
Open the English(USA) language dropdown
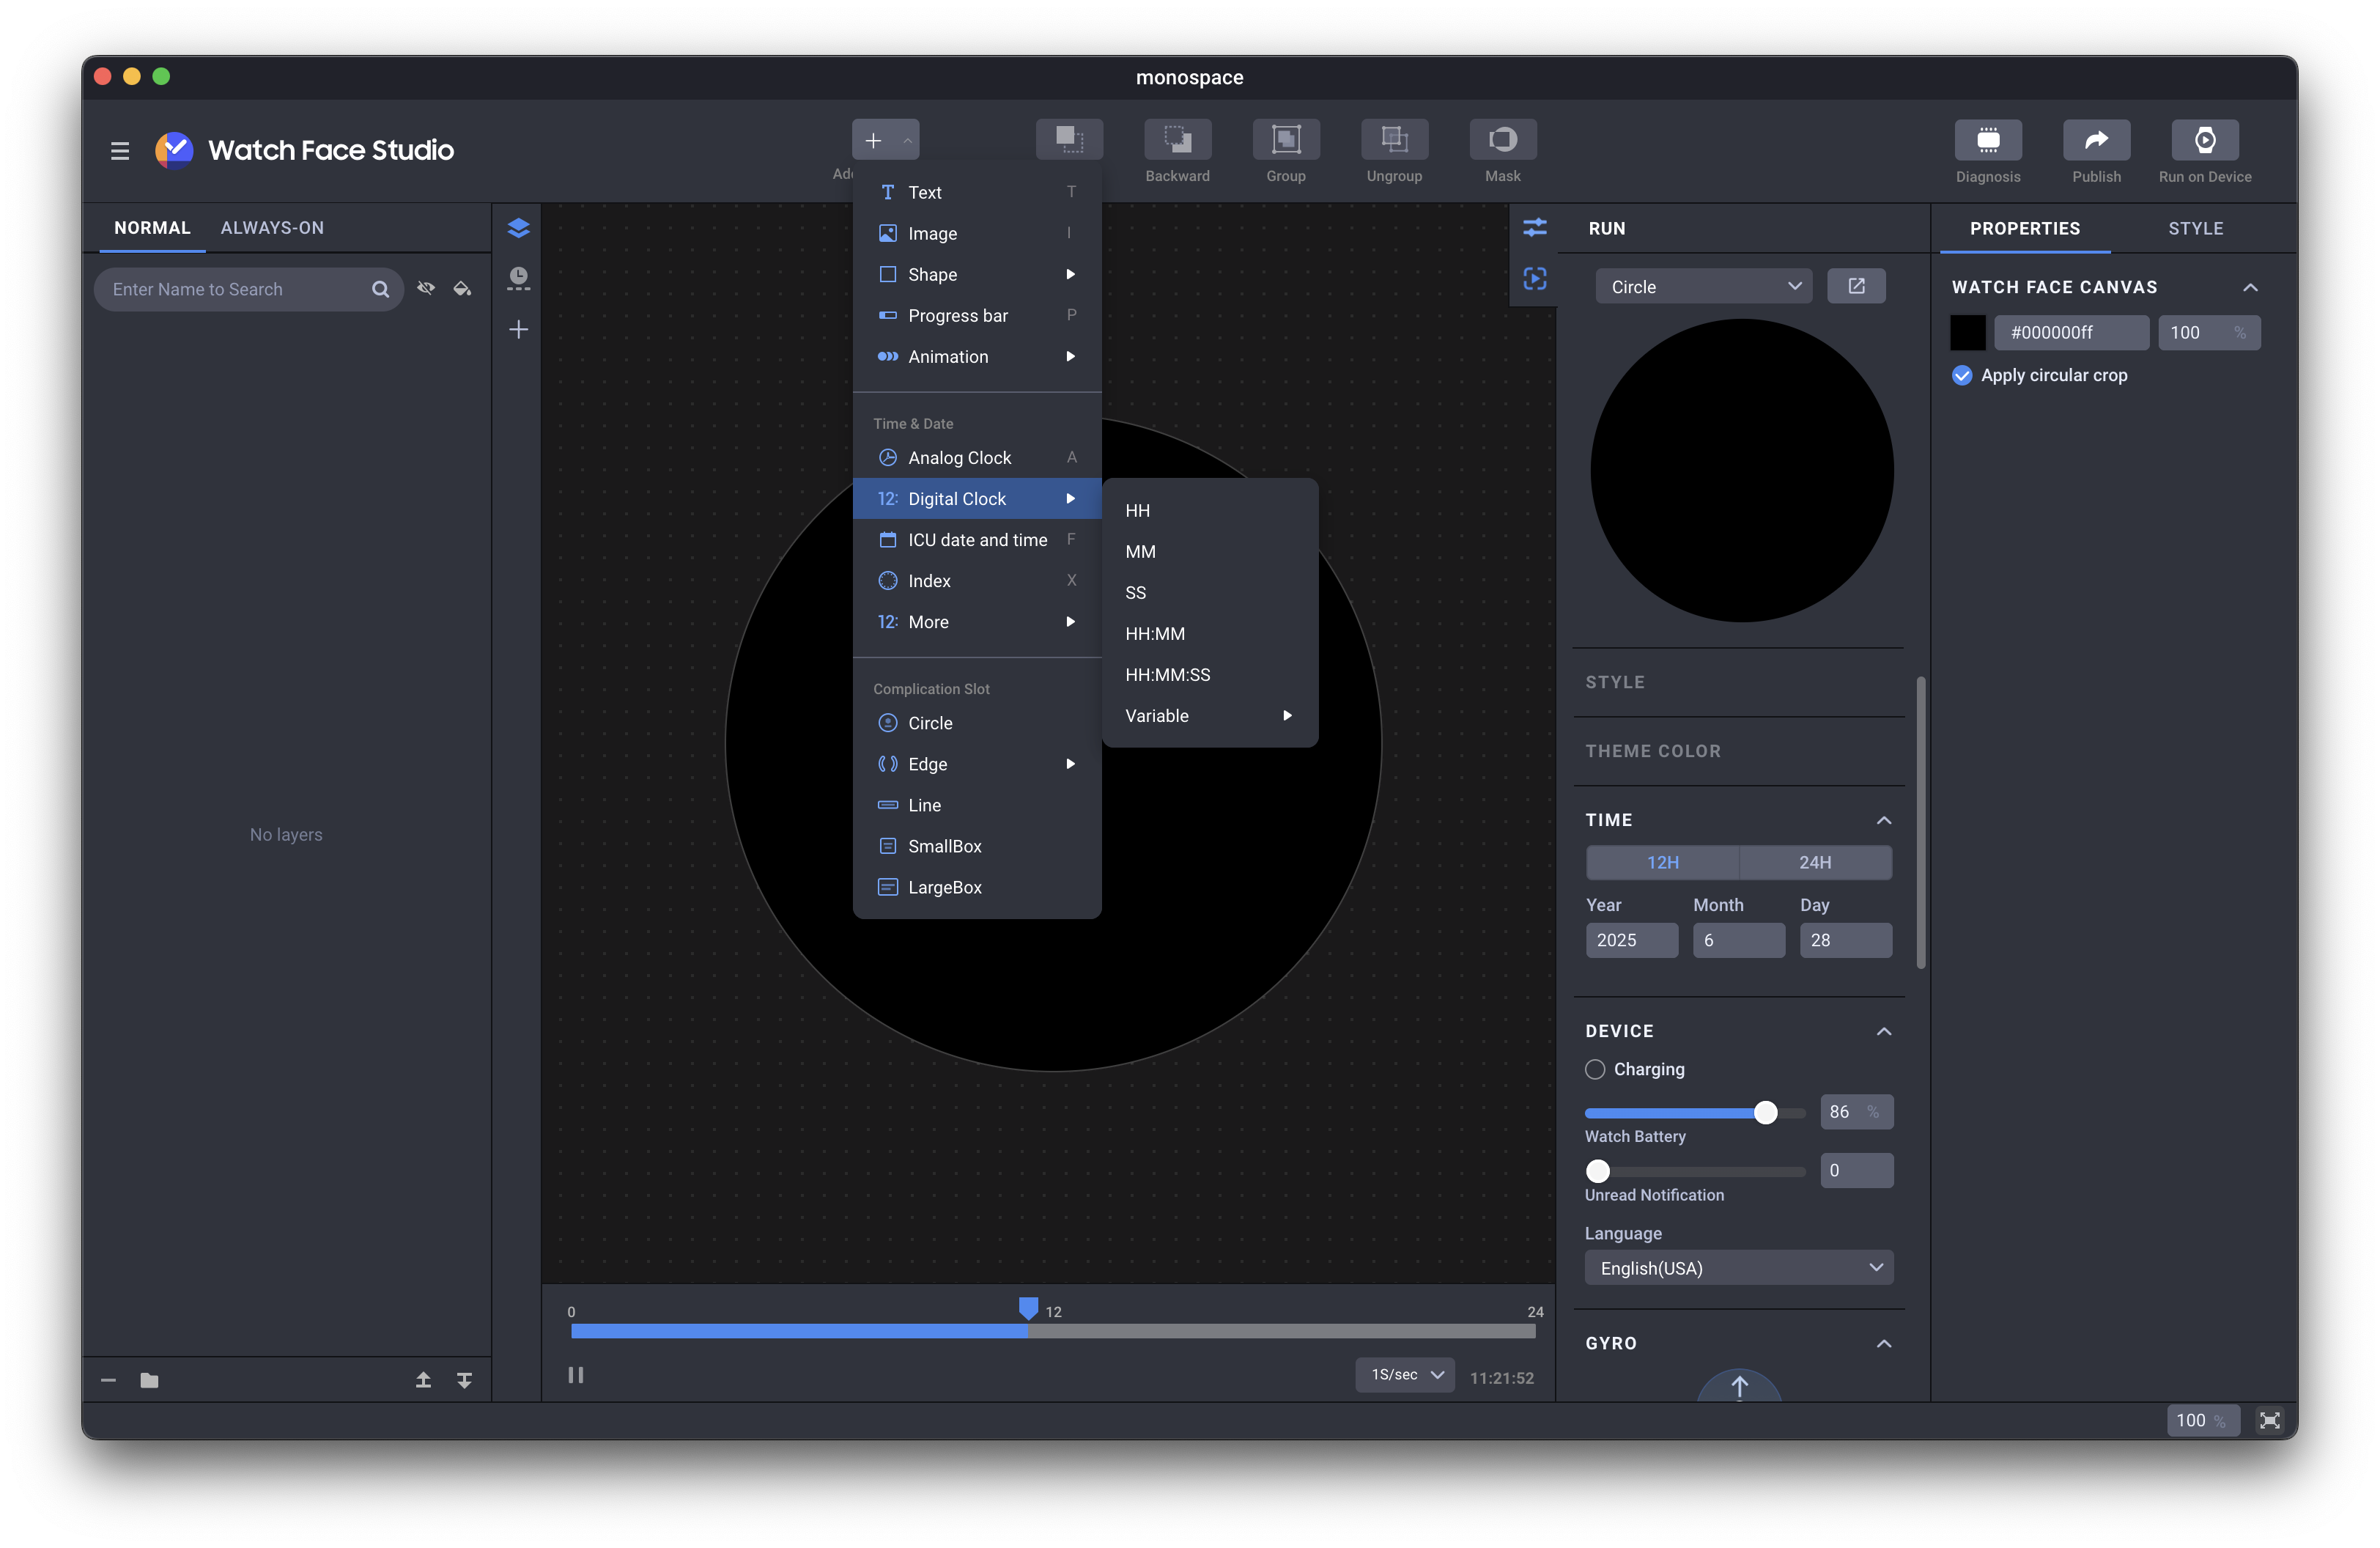point(1738,1268)
